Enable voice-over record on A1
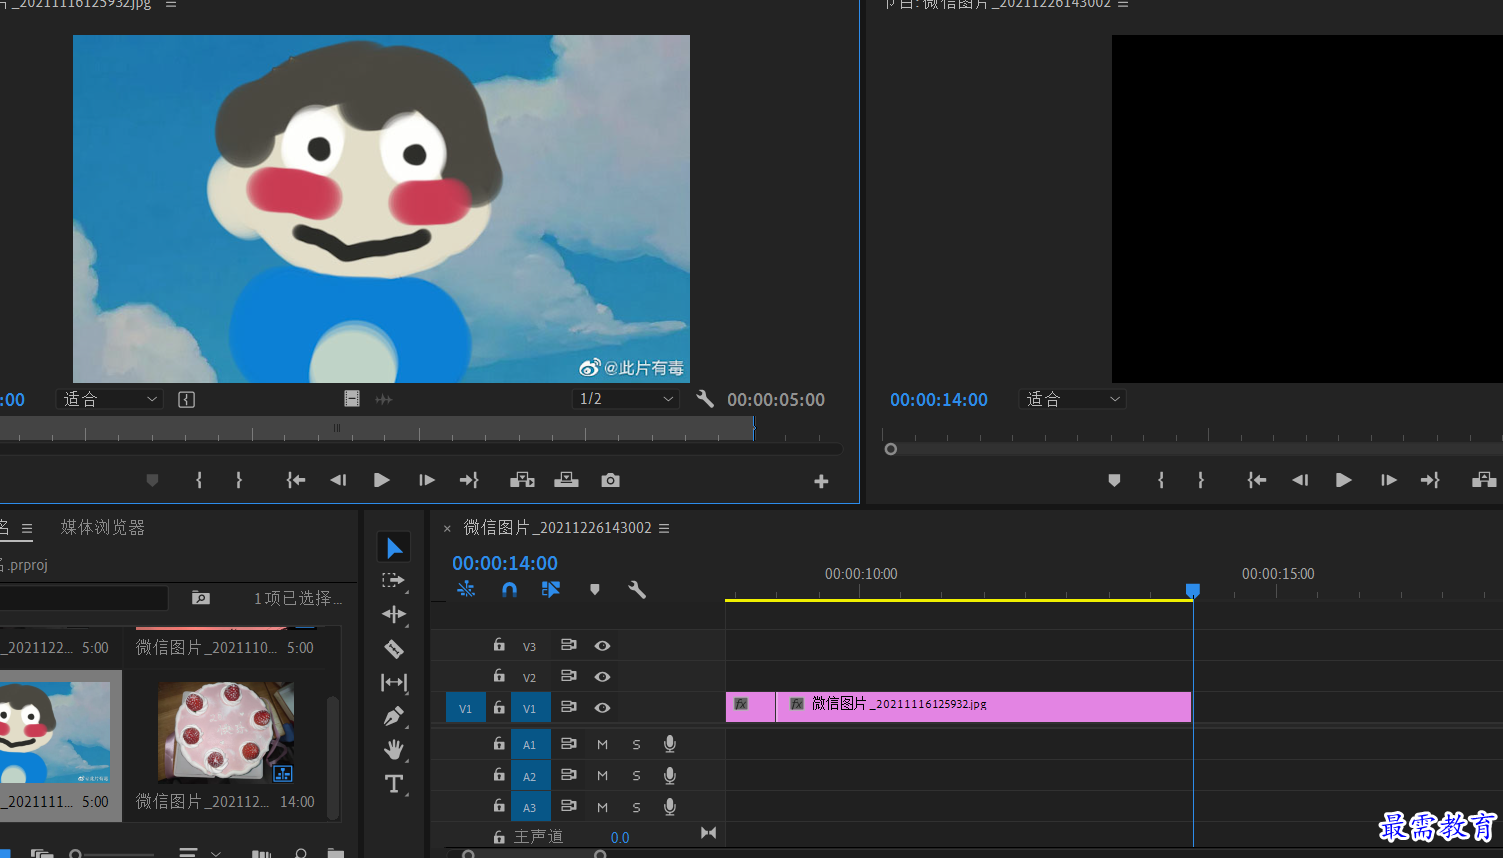 (x=670, y=744)
